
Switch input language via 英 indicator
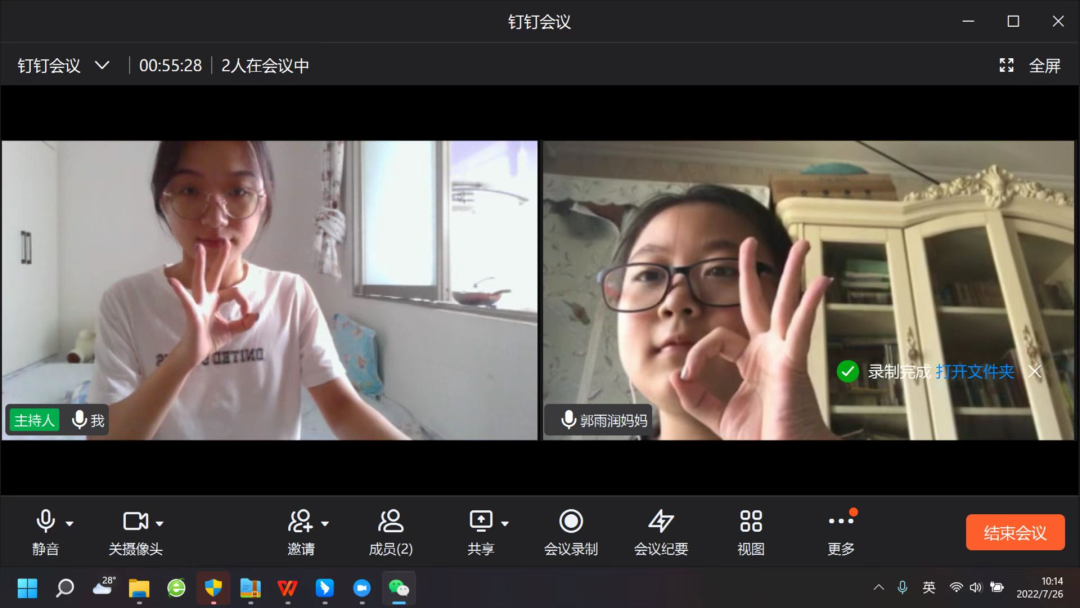[929, 587]
